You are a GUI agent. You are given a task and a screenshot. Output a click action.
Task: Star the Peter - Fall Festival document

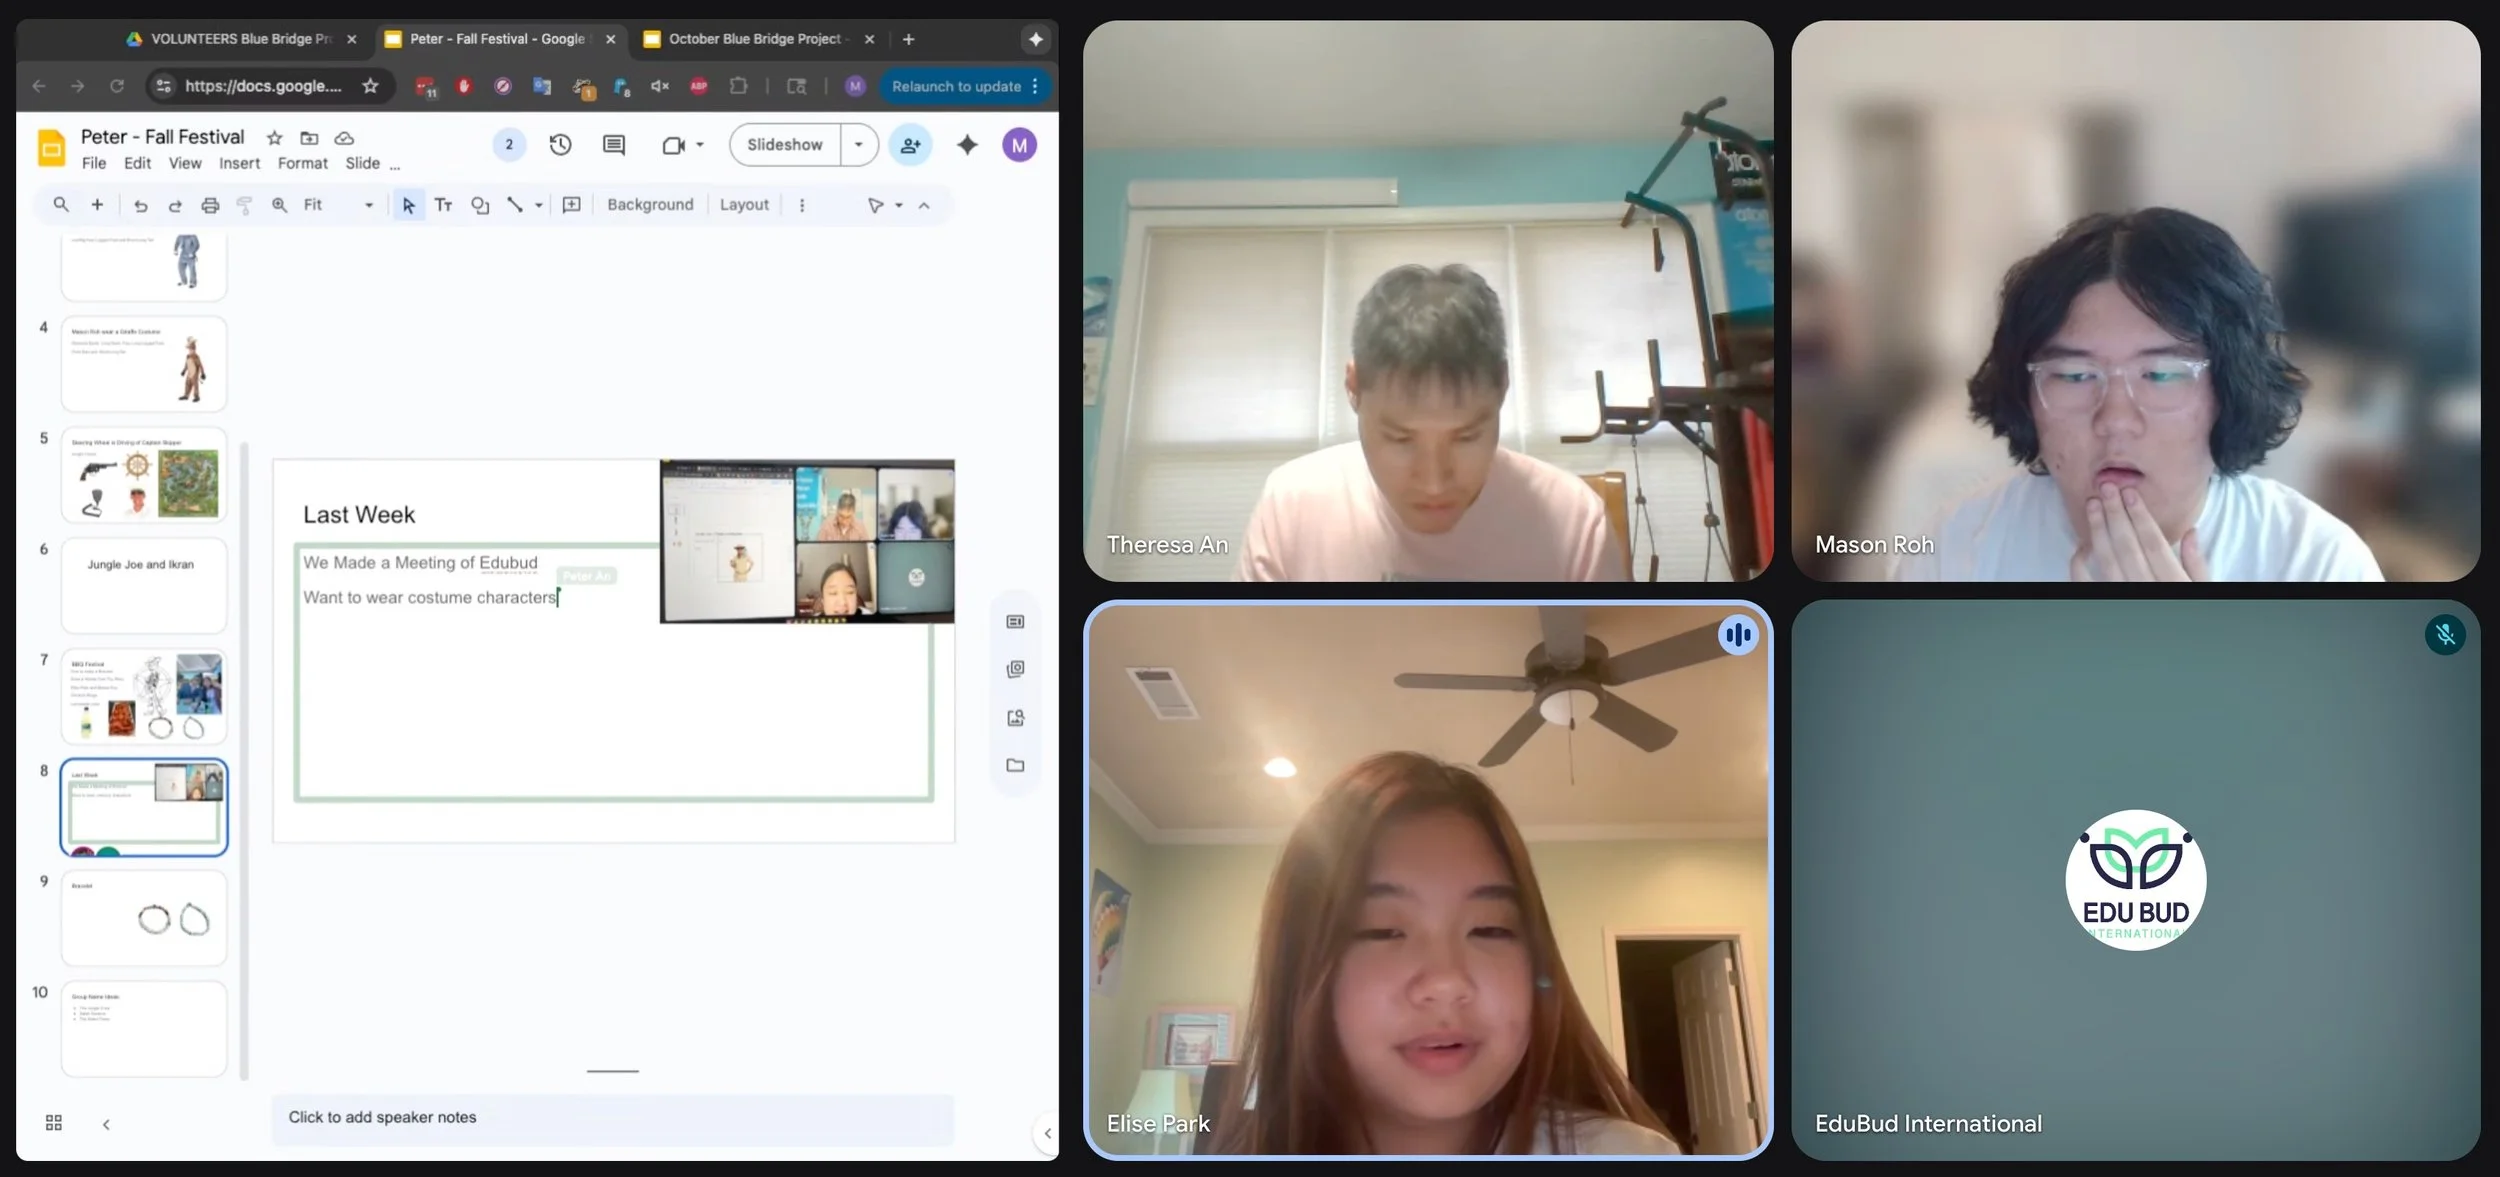pos(274,138)
